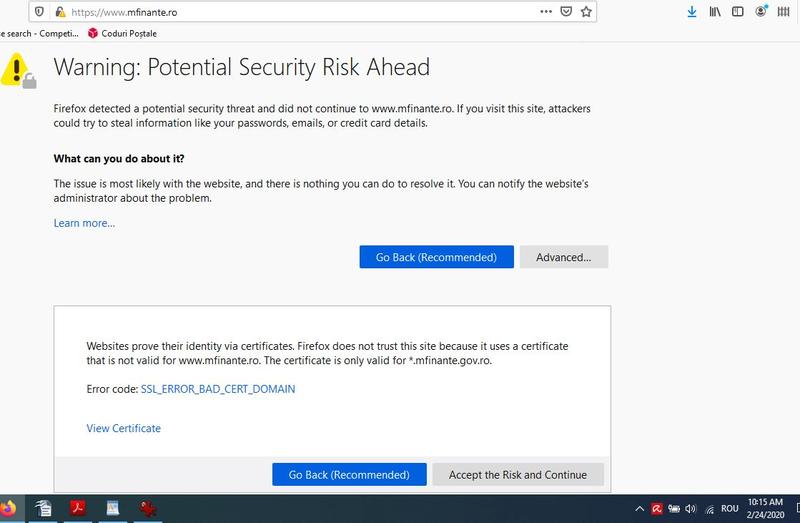Open the Library icon in the toolbar

(715, 12)
